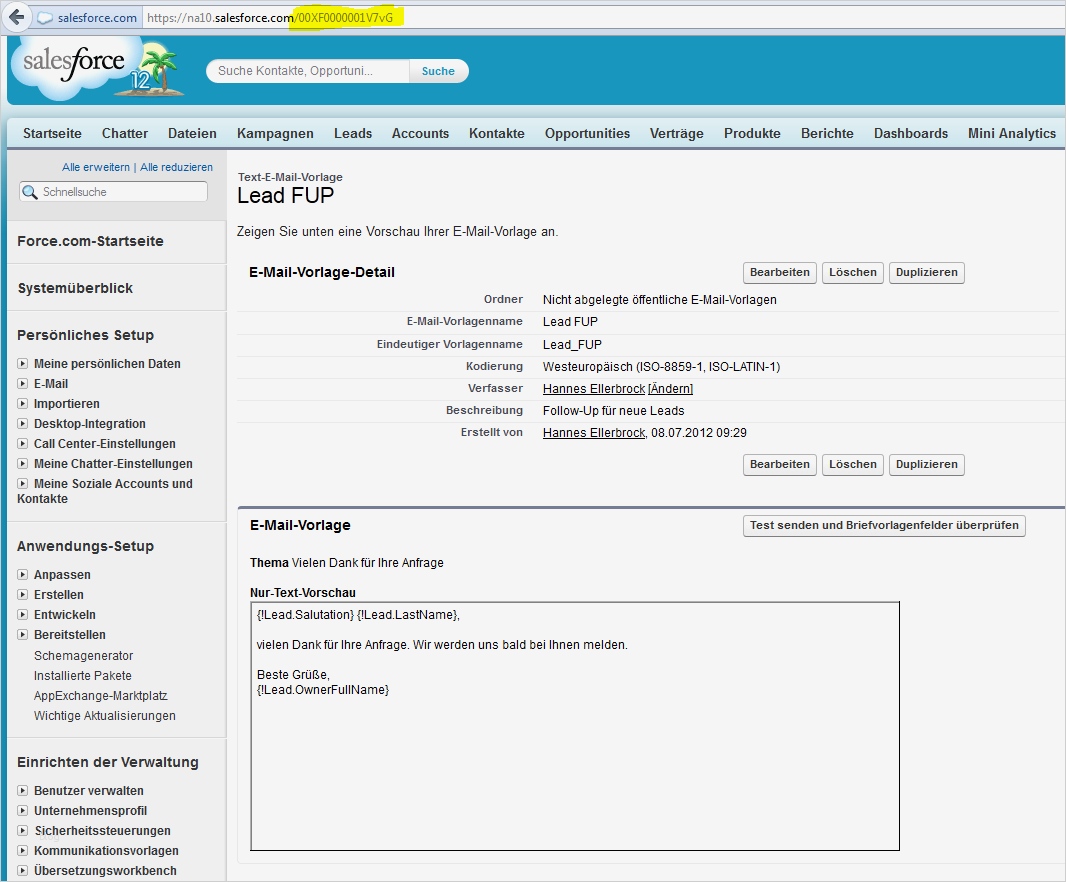Open Wichtige Aktualisierungen in the sidebar
Viewport: 1066px width, 882px height.
(105, 716)
